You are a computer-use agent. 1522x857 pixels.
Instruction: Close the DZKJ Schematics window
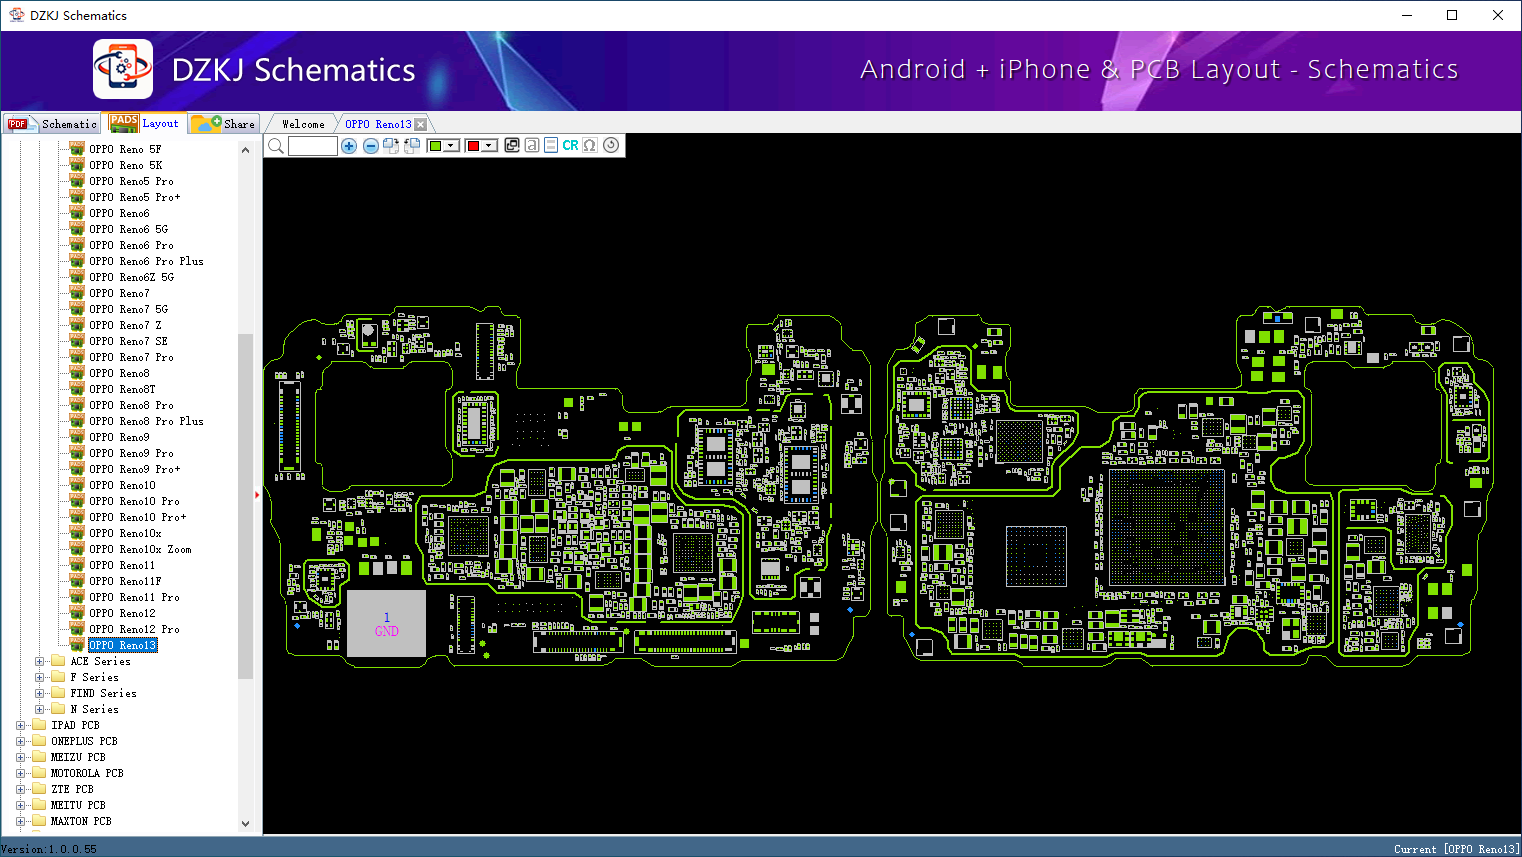point(1498,15)
